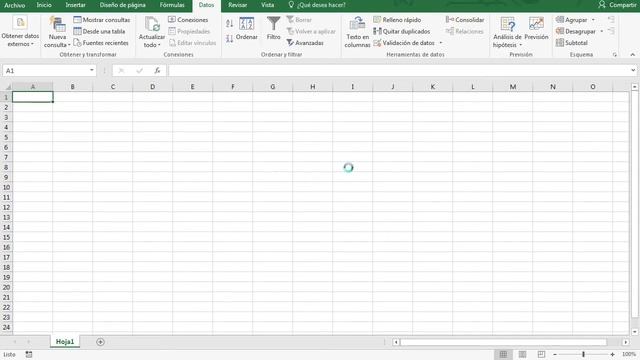Select column K header
The image size is (640, 360).
point(432,87)
